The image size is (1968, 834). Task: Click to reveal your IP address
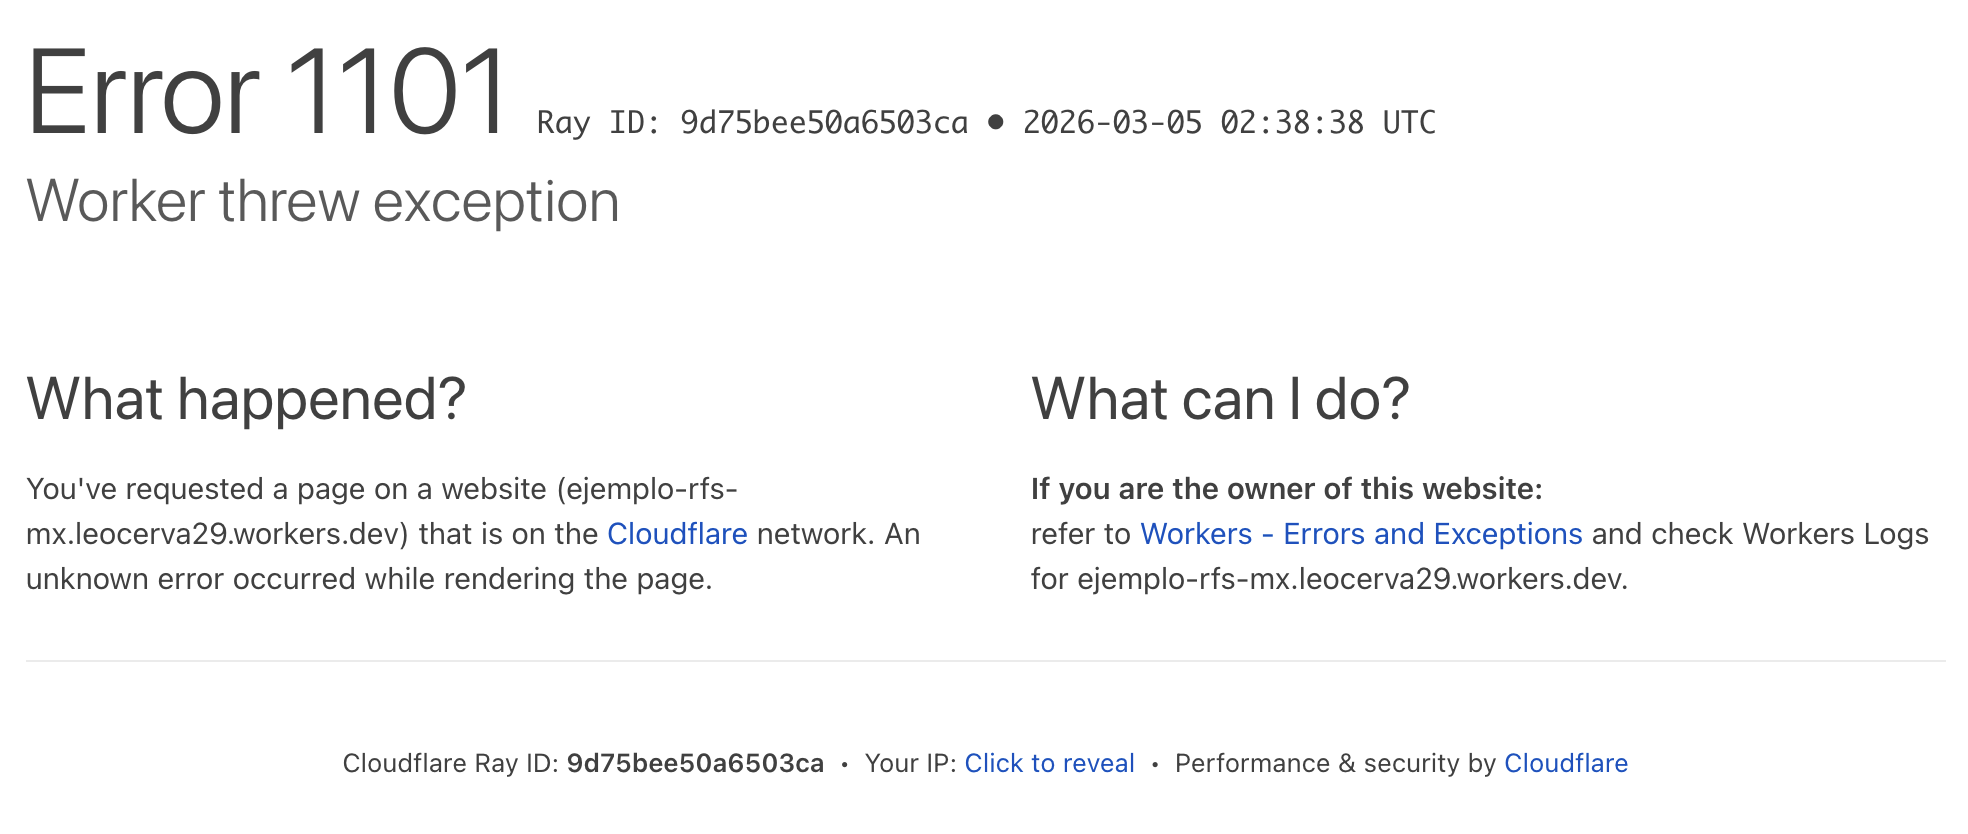pos(1049,764)
